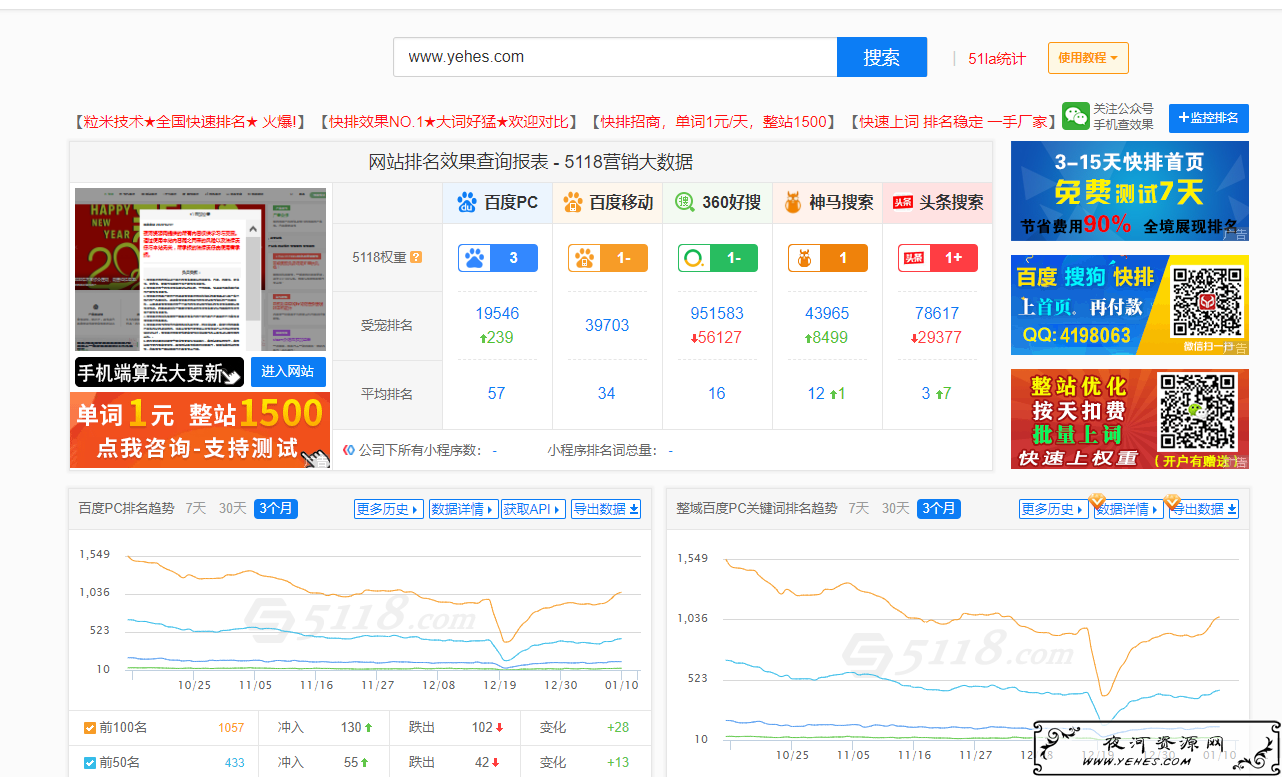Image resolution: width=1282 pixels, height=777 pixels.
Task: Click the 关注公众号 手机查效果 text
Action: tap(1123, 117)
